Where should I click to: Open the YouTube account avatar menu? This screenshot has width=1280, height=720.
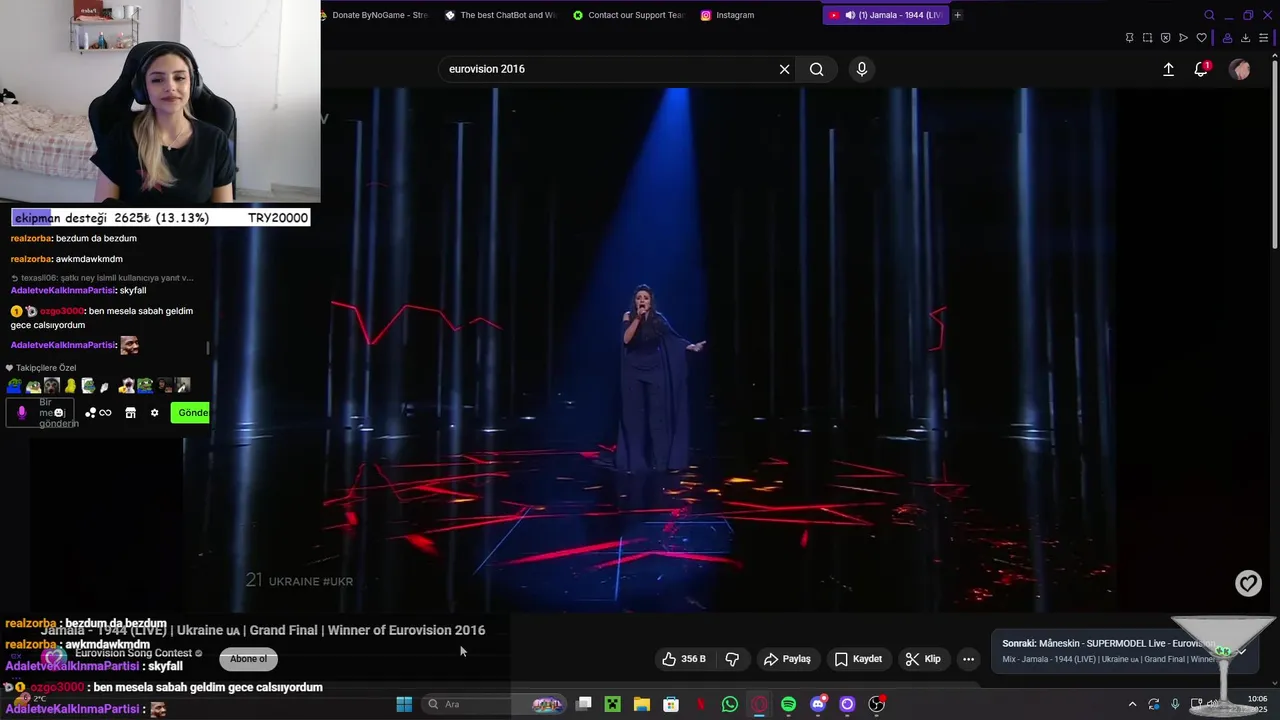pyautogui.click(x=1240, y=69)
